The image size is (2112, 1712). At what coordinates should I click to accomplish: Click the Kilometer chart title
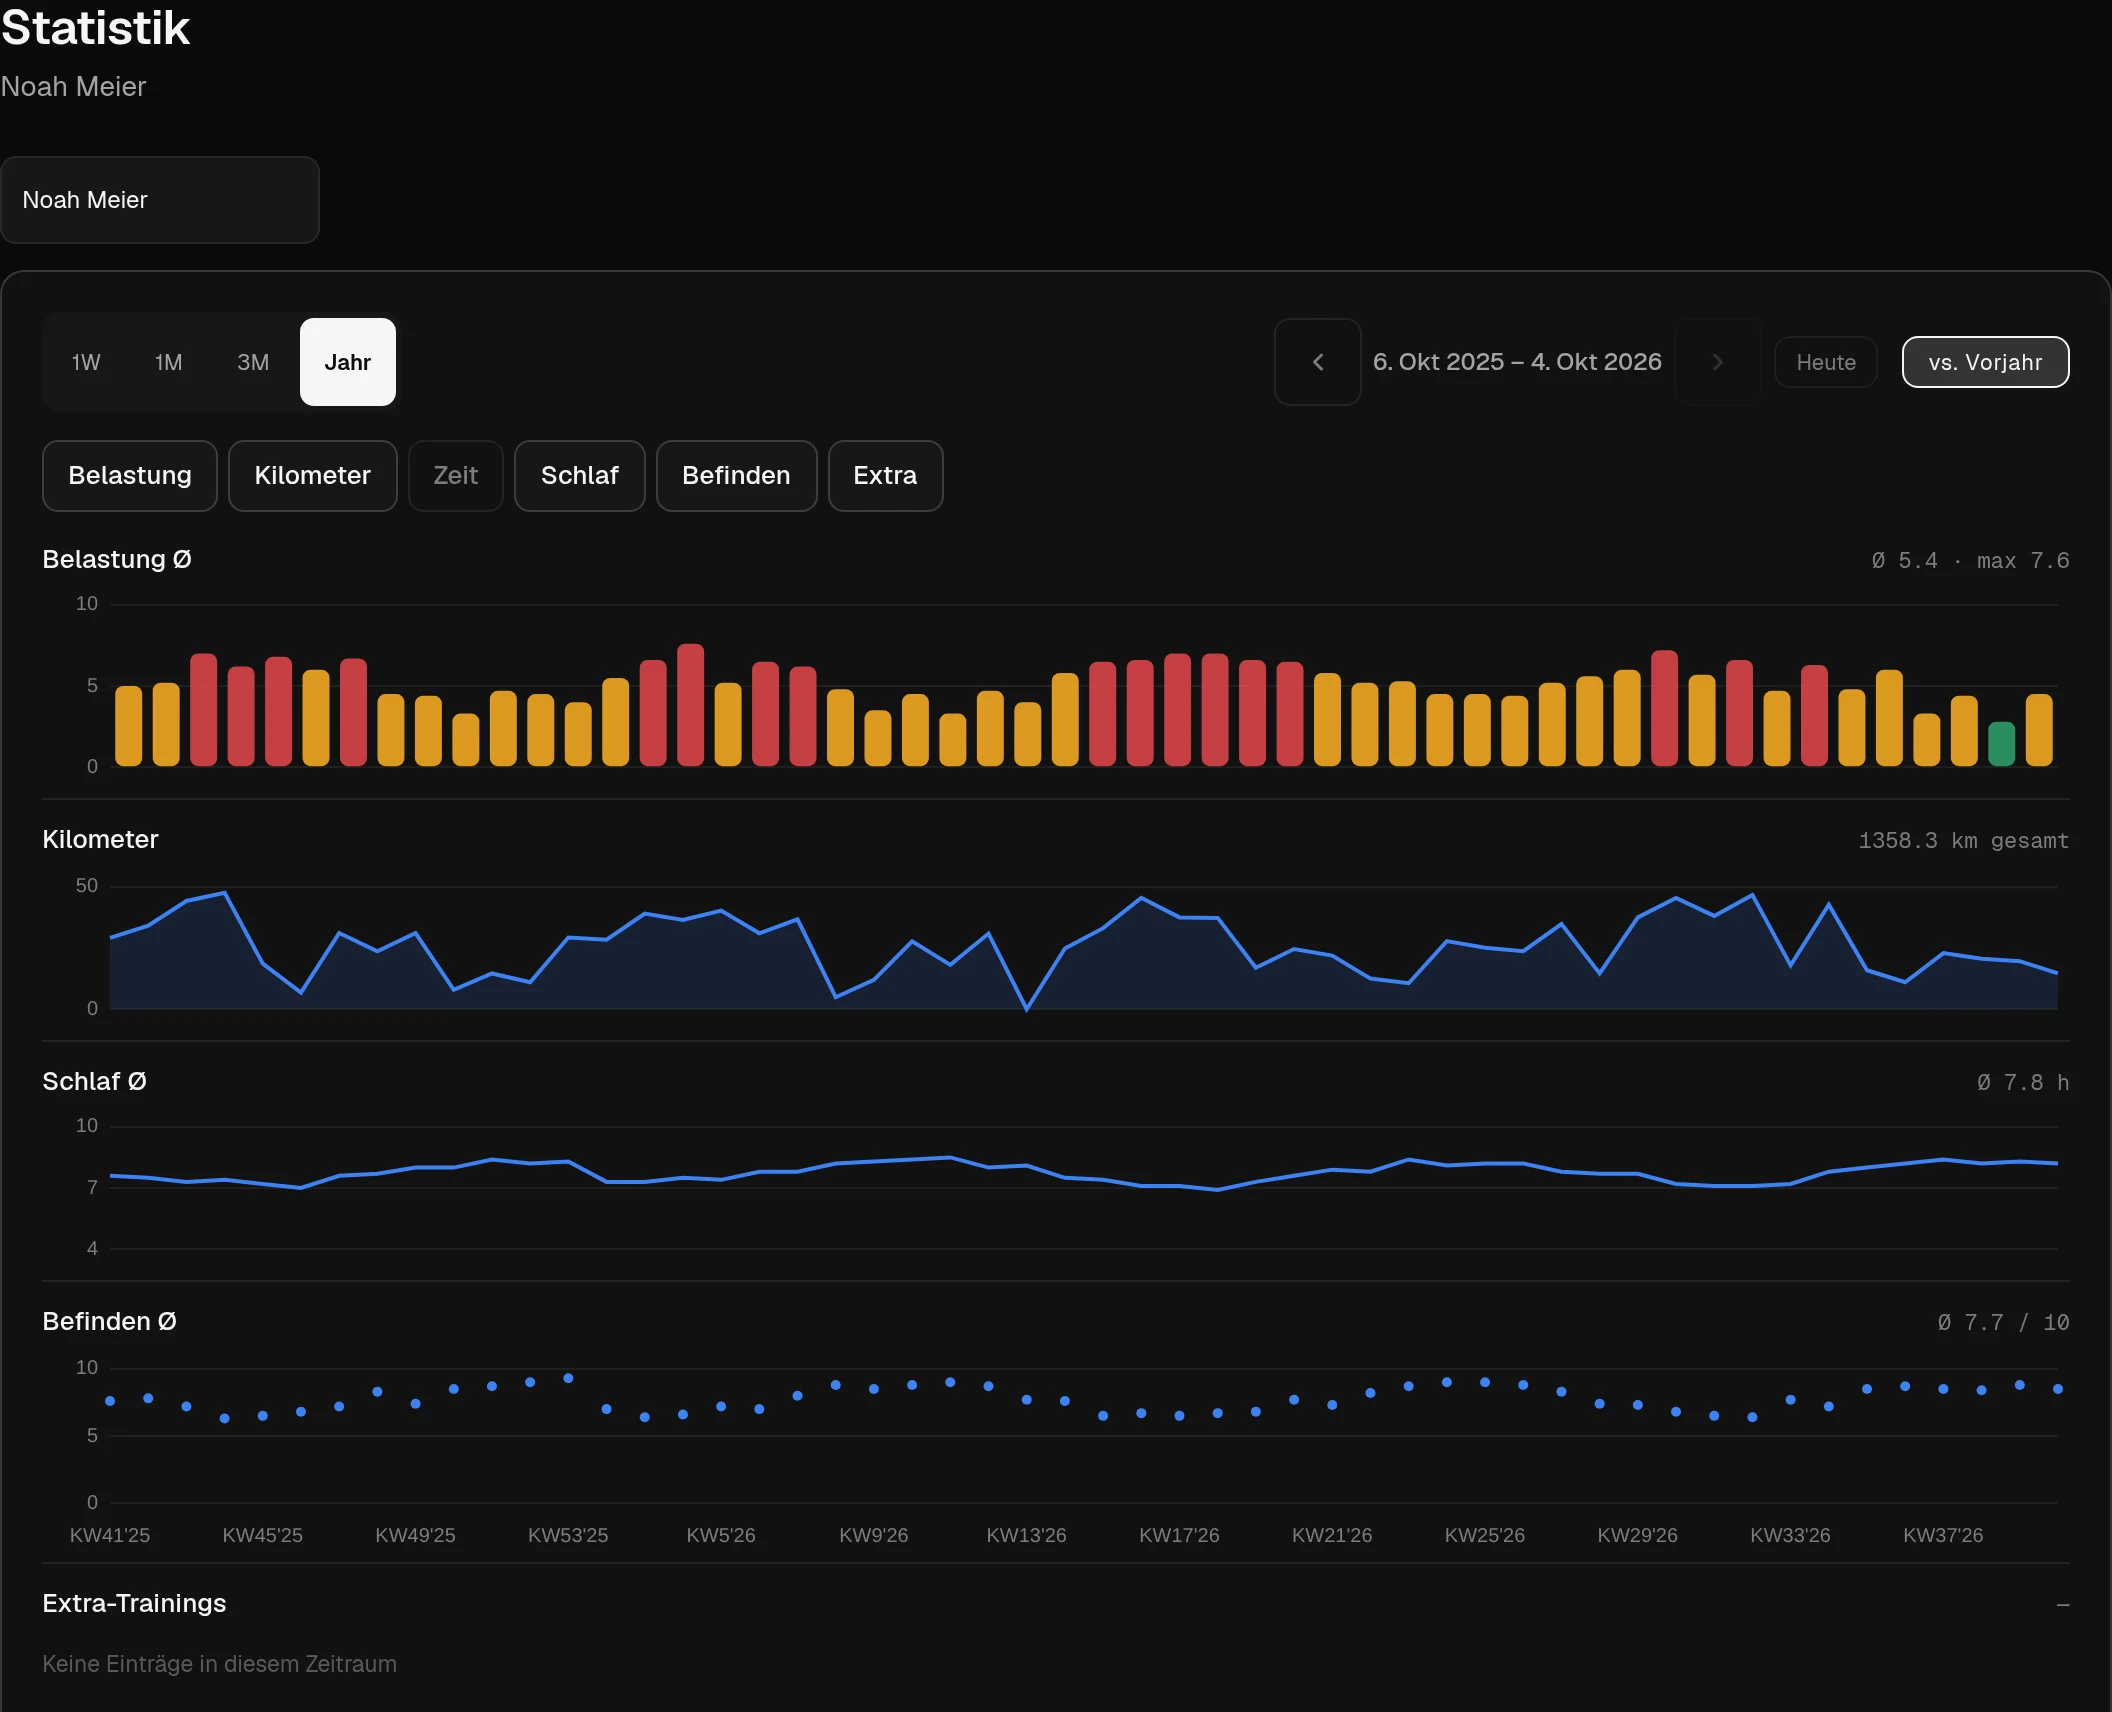100,839
